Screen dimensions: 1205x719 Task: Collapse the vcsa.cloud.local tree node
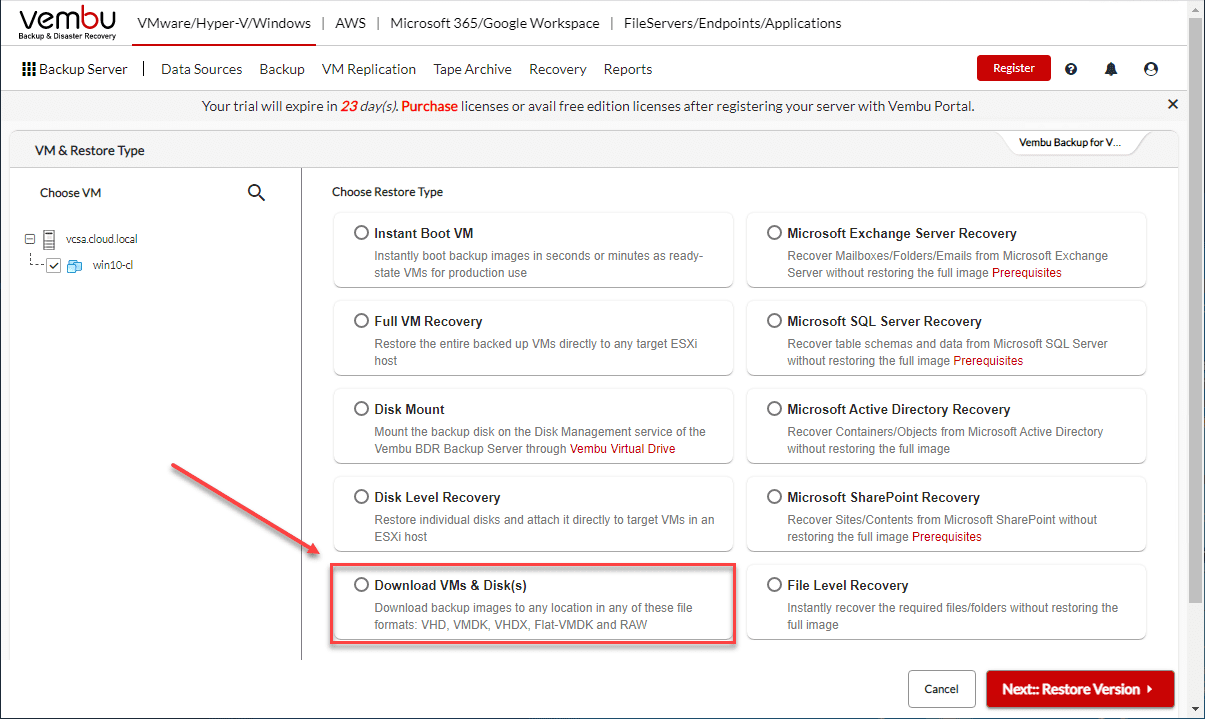pyautogui.click(x=30, y=239)
